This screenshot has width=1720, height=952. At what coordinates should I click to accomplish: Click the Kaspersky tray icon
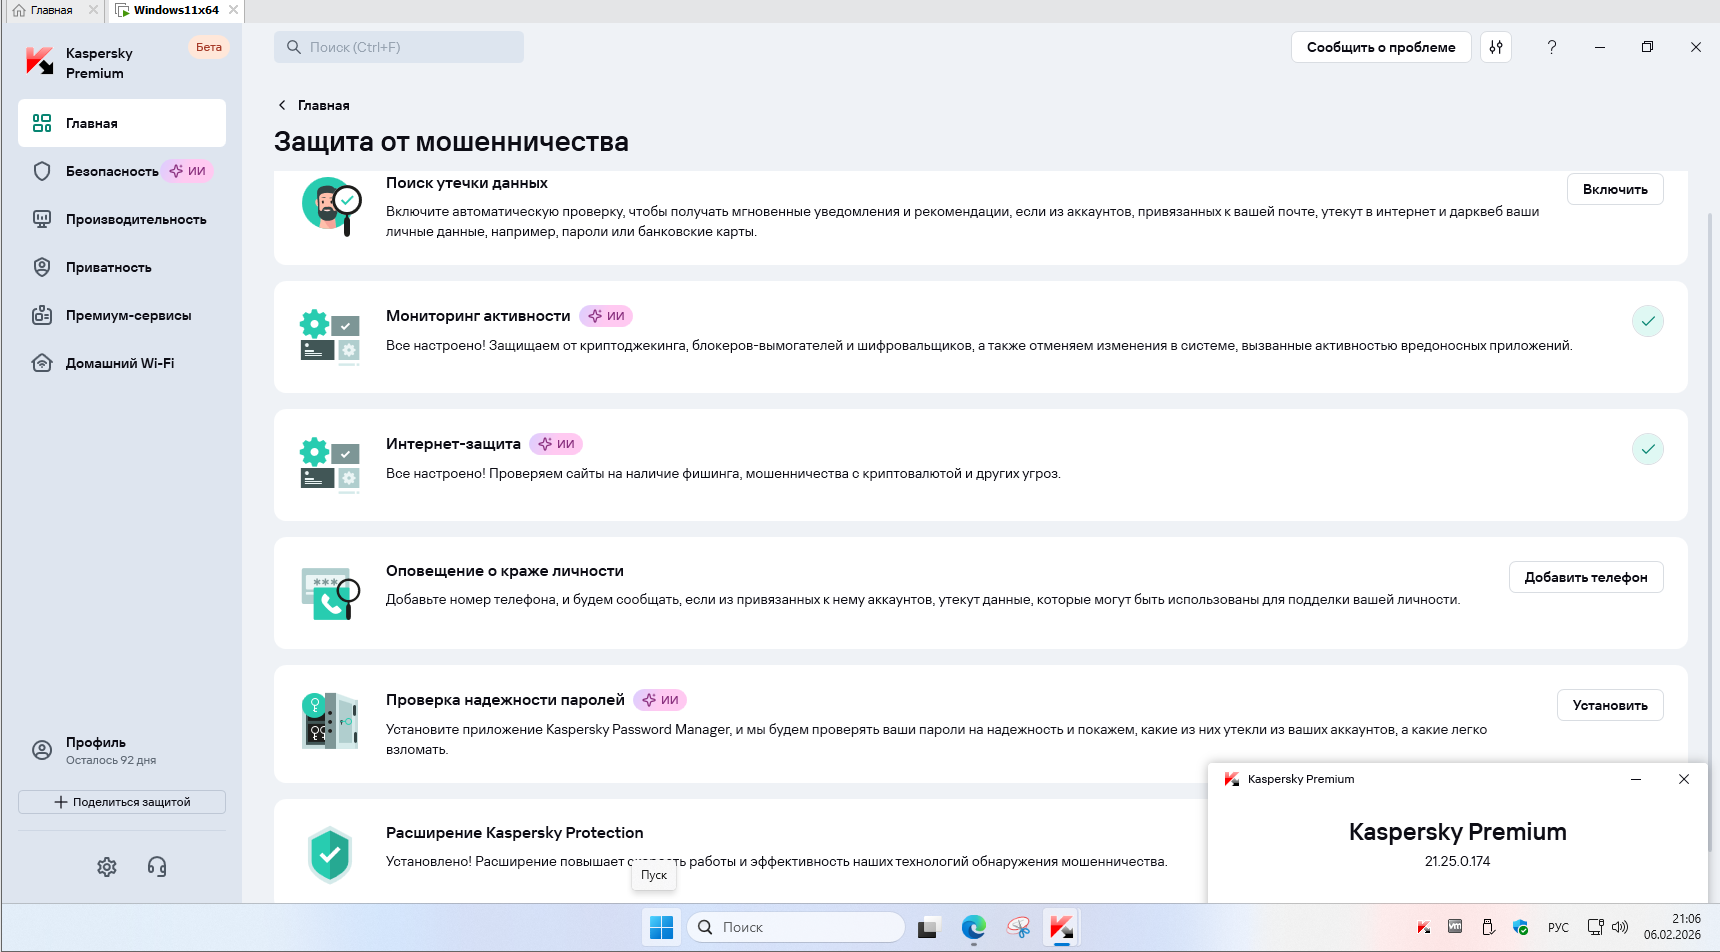point(1424,927)
